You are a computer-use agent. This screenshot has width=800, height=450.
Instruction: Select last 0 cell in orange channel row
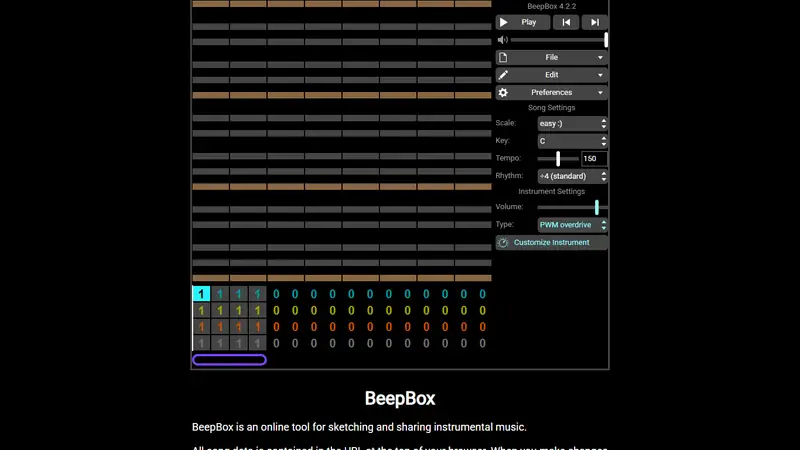[x=482, y=327]
